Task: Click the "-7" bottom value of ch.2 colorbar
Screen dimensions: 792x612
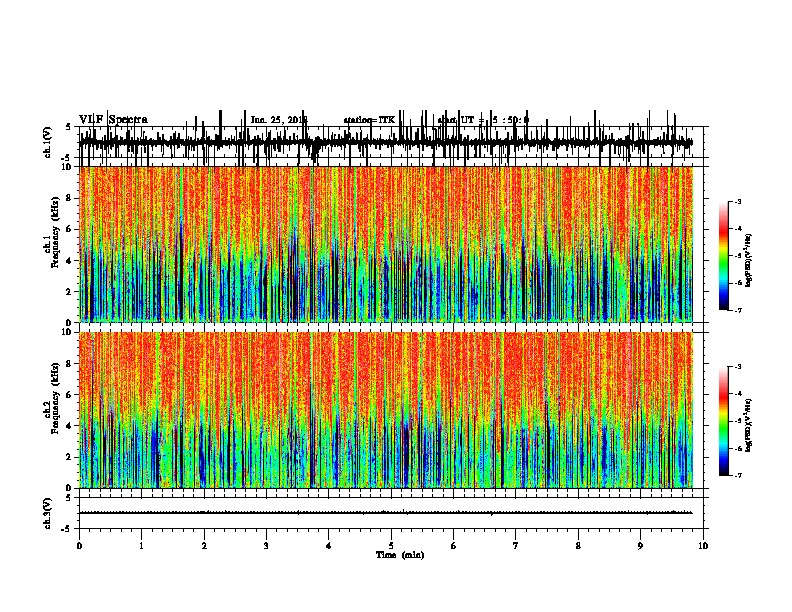Action: pyautogui.click(x=737, y=475)
